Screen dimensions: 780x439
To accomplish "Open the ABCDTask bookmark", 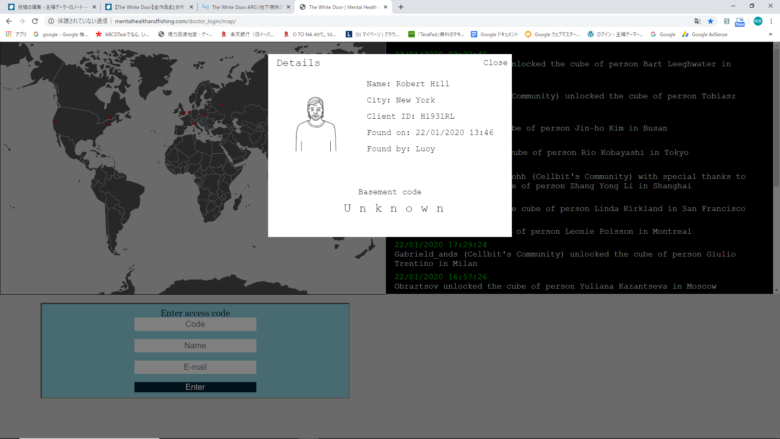I will point(122,34).
